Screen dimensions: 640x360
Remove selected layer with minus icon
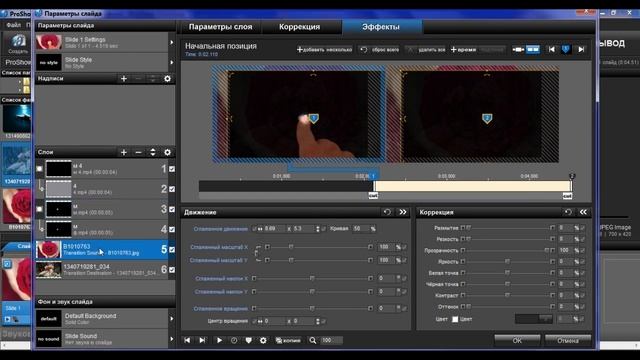click(x=138, y=152)
